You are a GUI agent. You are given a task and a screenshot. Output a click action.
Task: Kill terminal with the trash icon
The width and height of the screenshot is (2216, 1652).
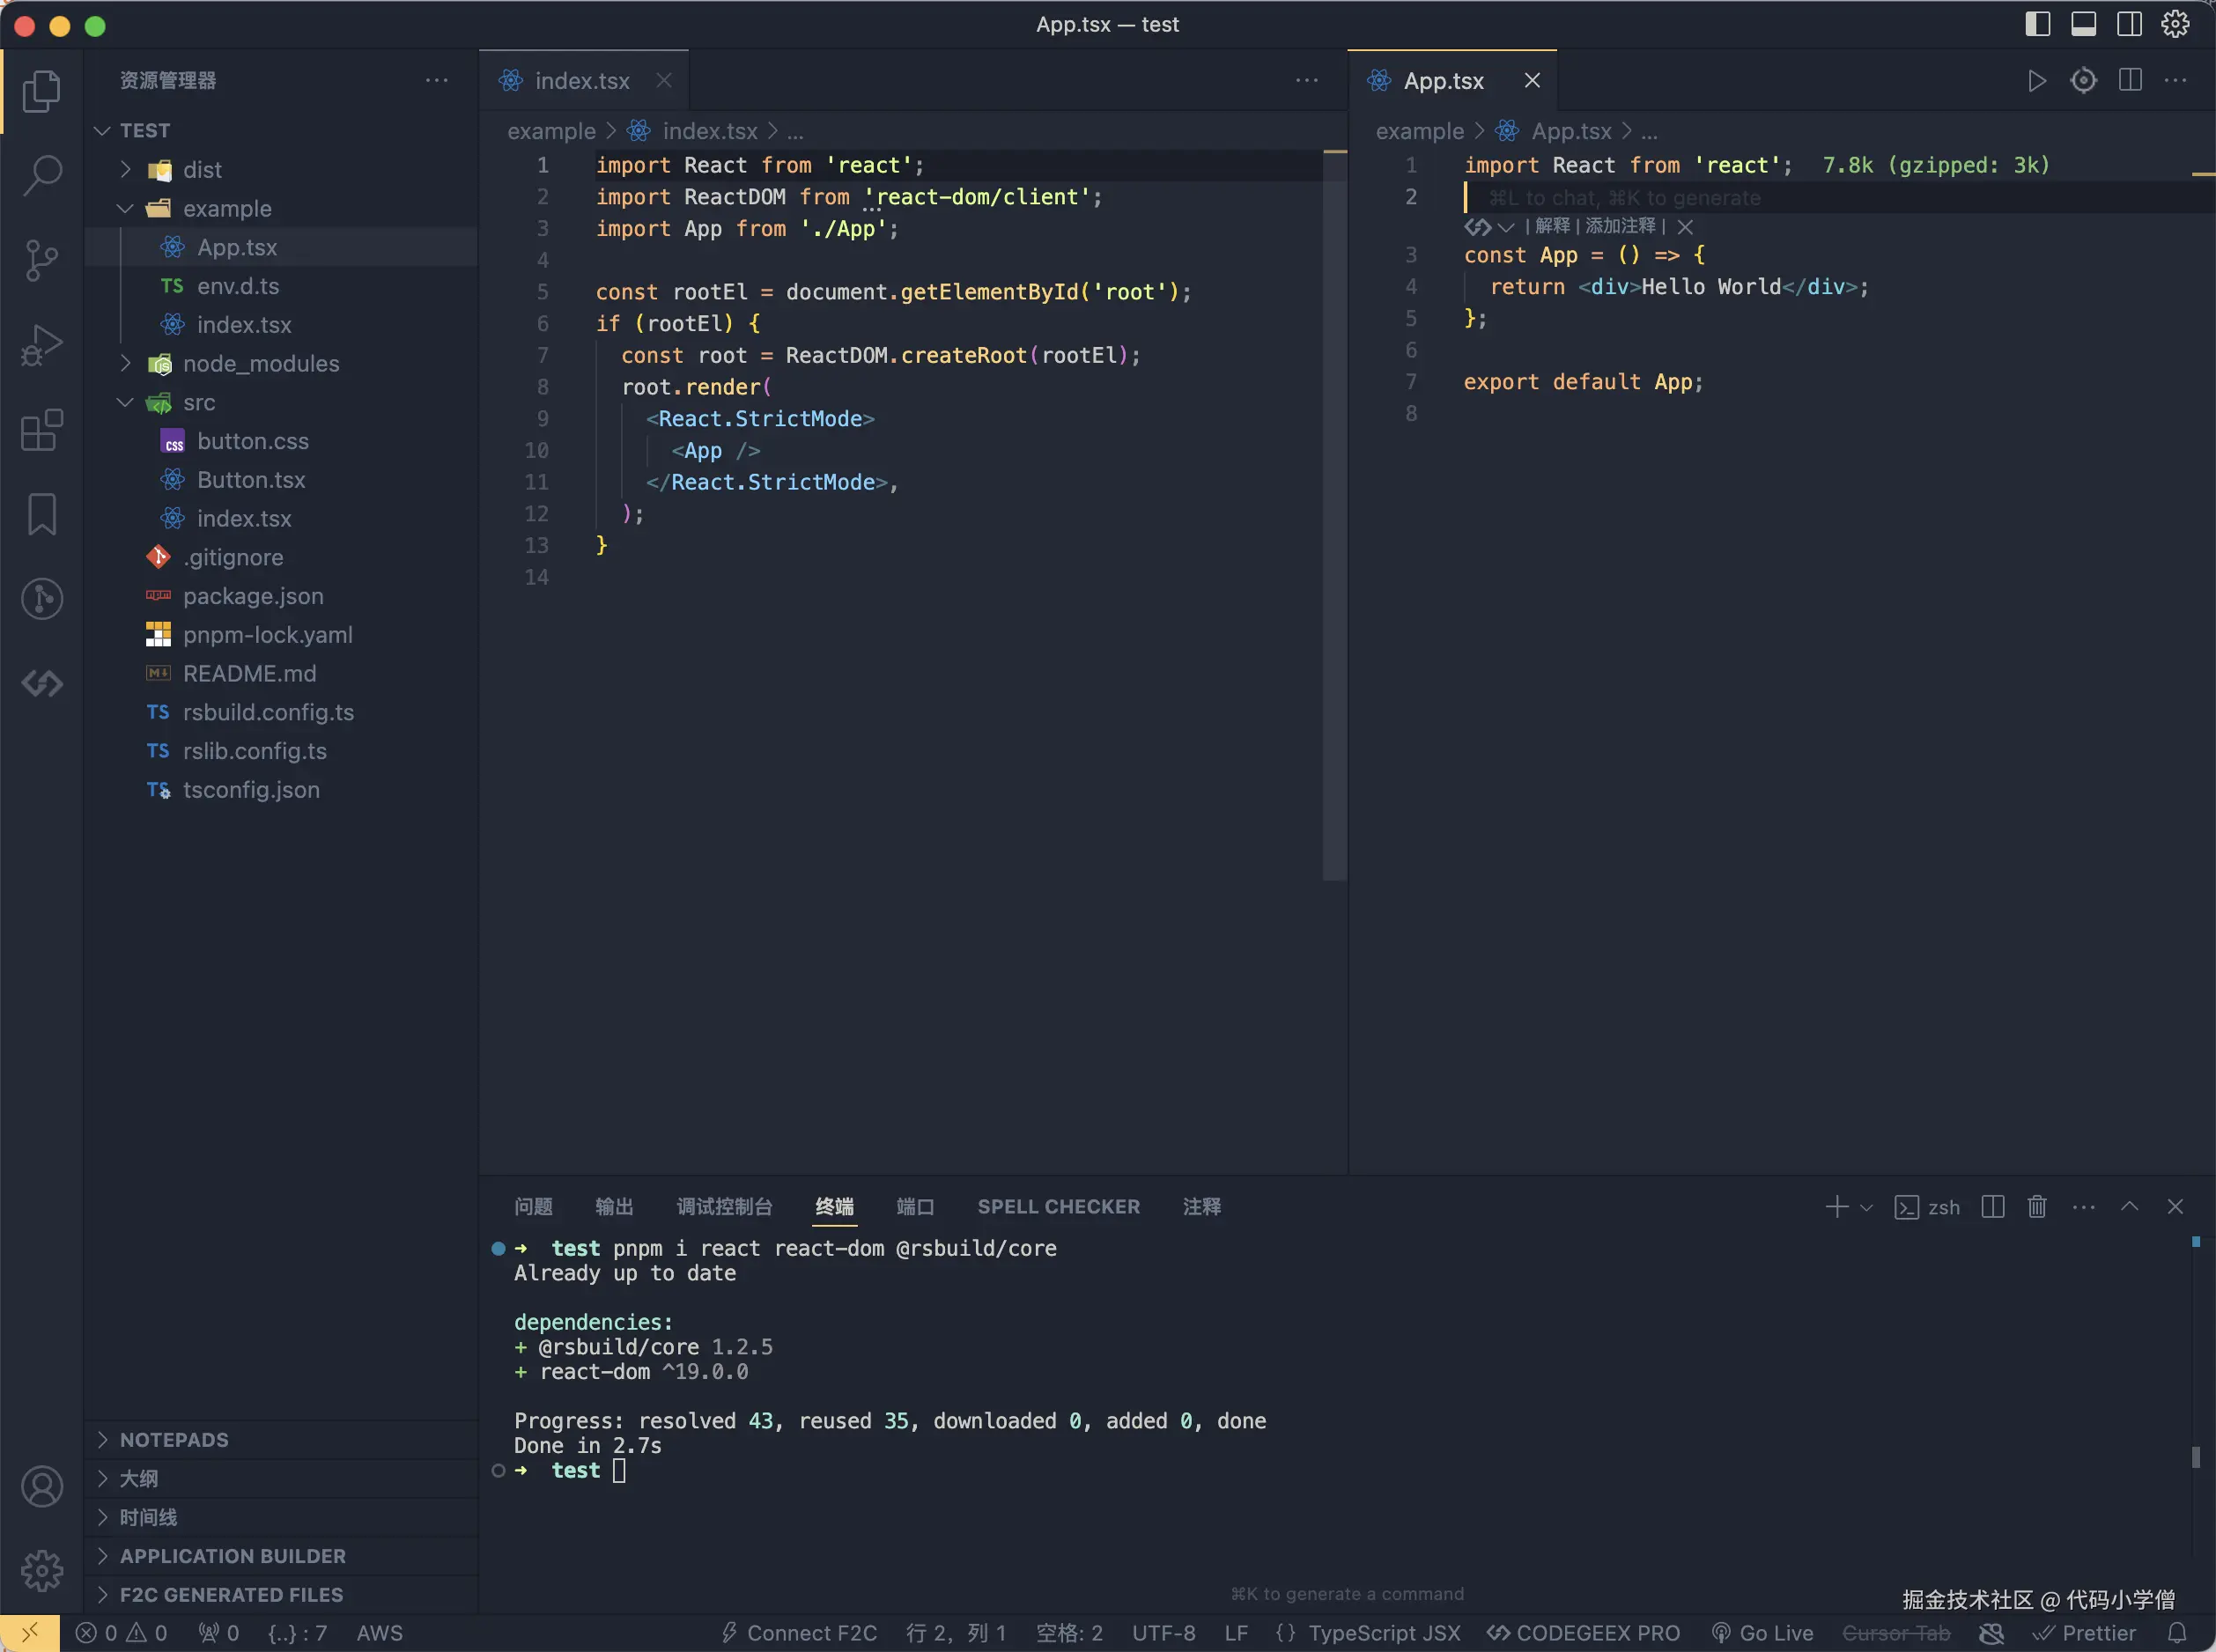pos(2037,1207)
